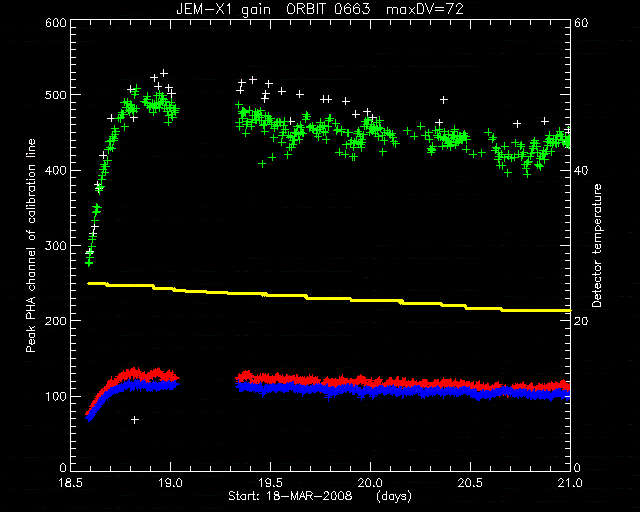
Task: Click the 40 label on right temperature axis
Action: [581, 170]
